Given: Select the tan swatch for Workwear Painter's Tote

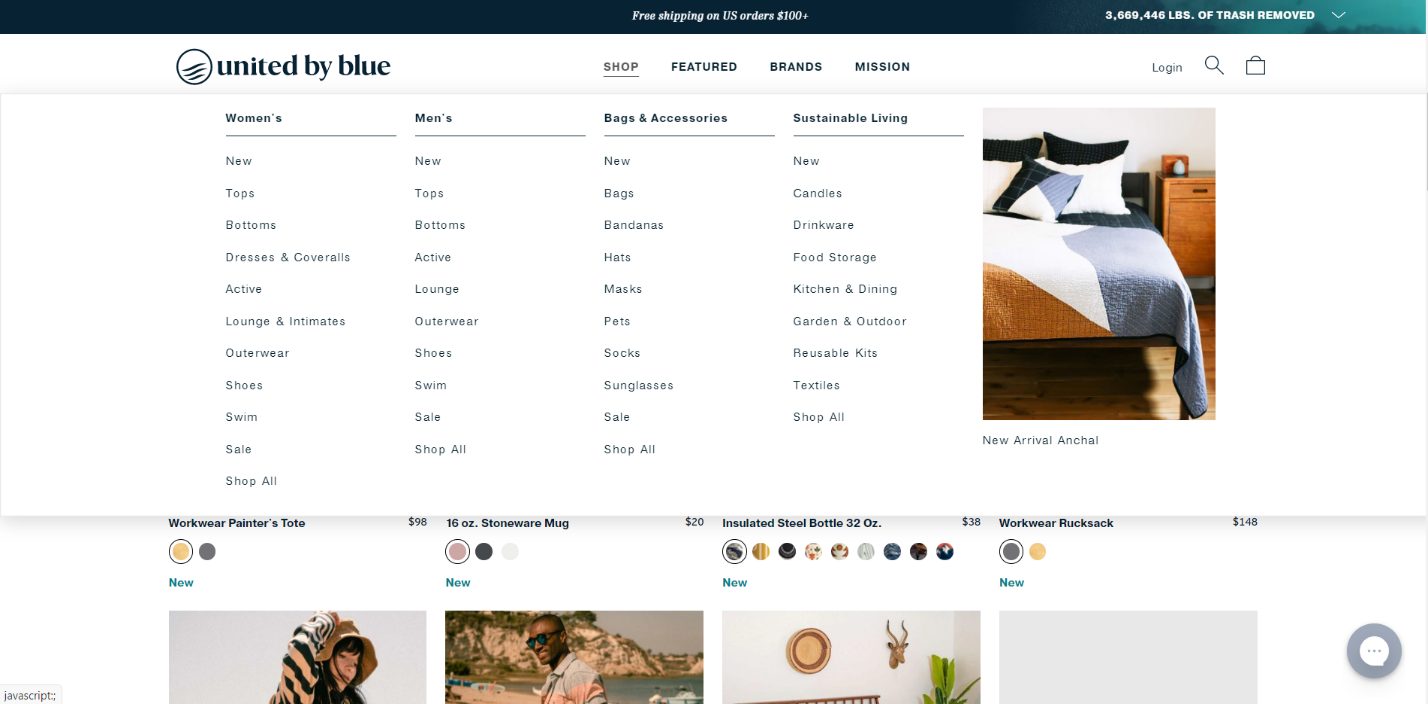Looking at the screenshot, I should 181,551.
